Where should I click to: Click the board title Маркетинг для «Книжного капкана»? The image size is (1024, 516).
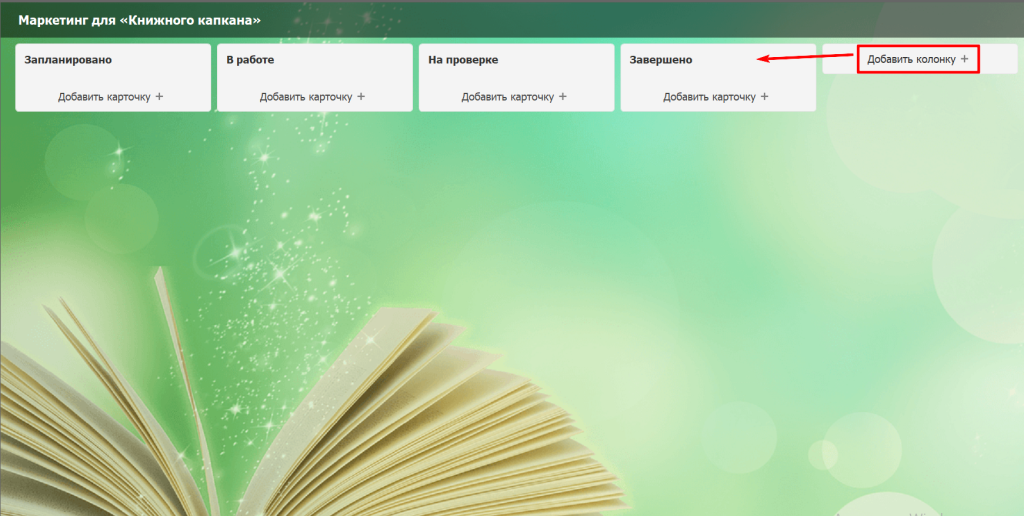tap(140, 20)
